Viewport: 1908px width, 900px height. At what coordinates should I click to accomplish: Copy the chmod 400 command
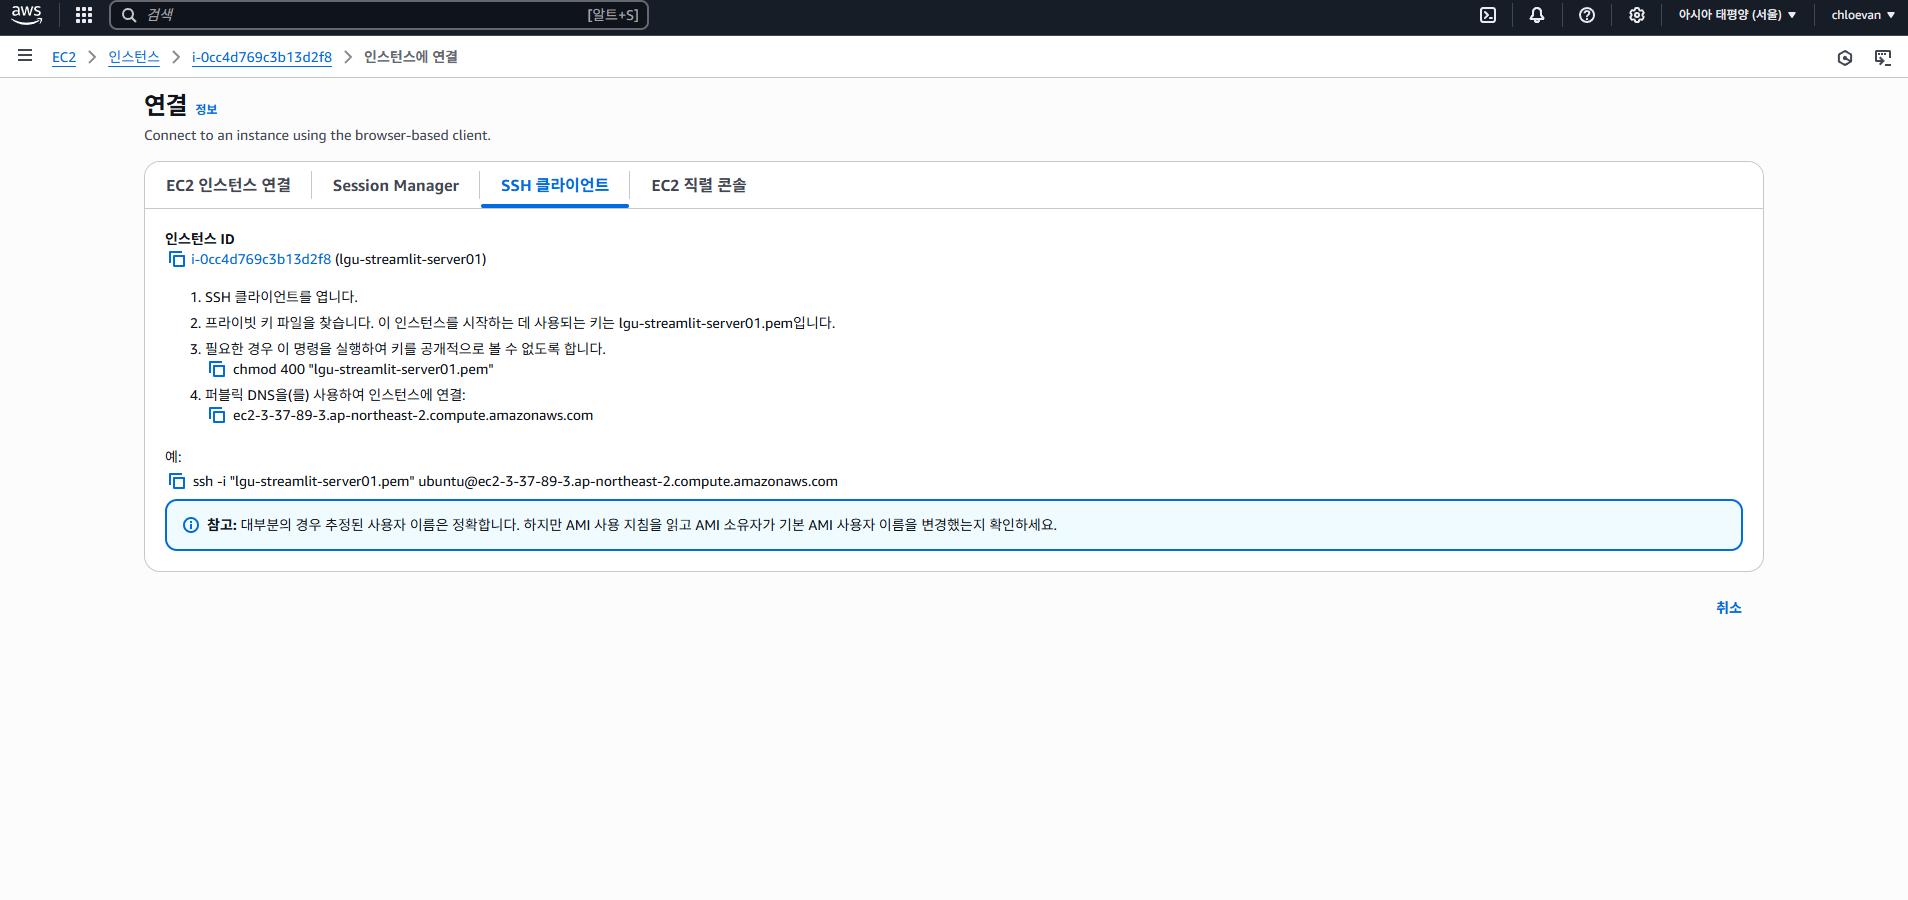click(217, 369)
